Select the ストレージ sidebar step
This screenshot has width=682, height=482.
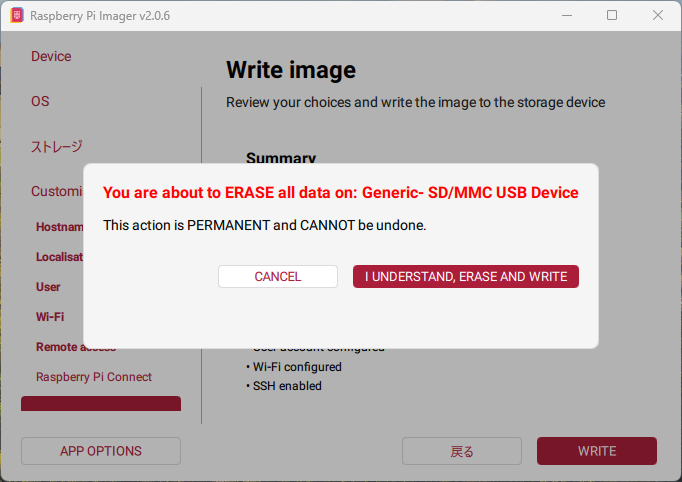pyautogui.click(x=57, y=146)
